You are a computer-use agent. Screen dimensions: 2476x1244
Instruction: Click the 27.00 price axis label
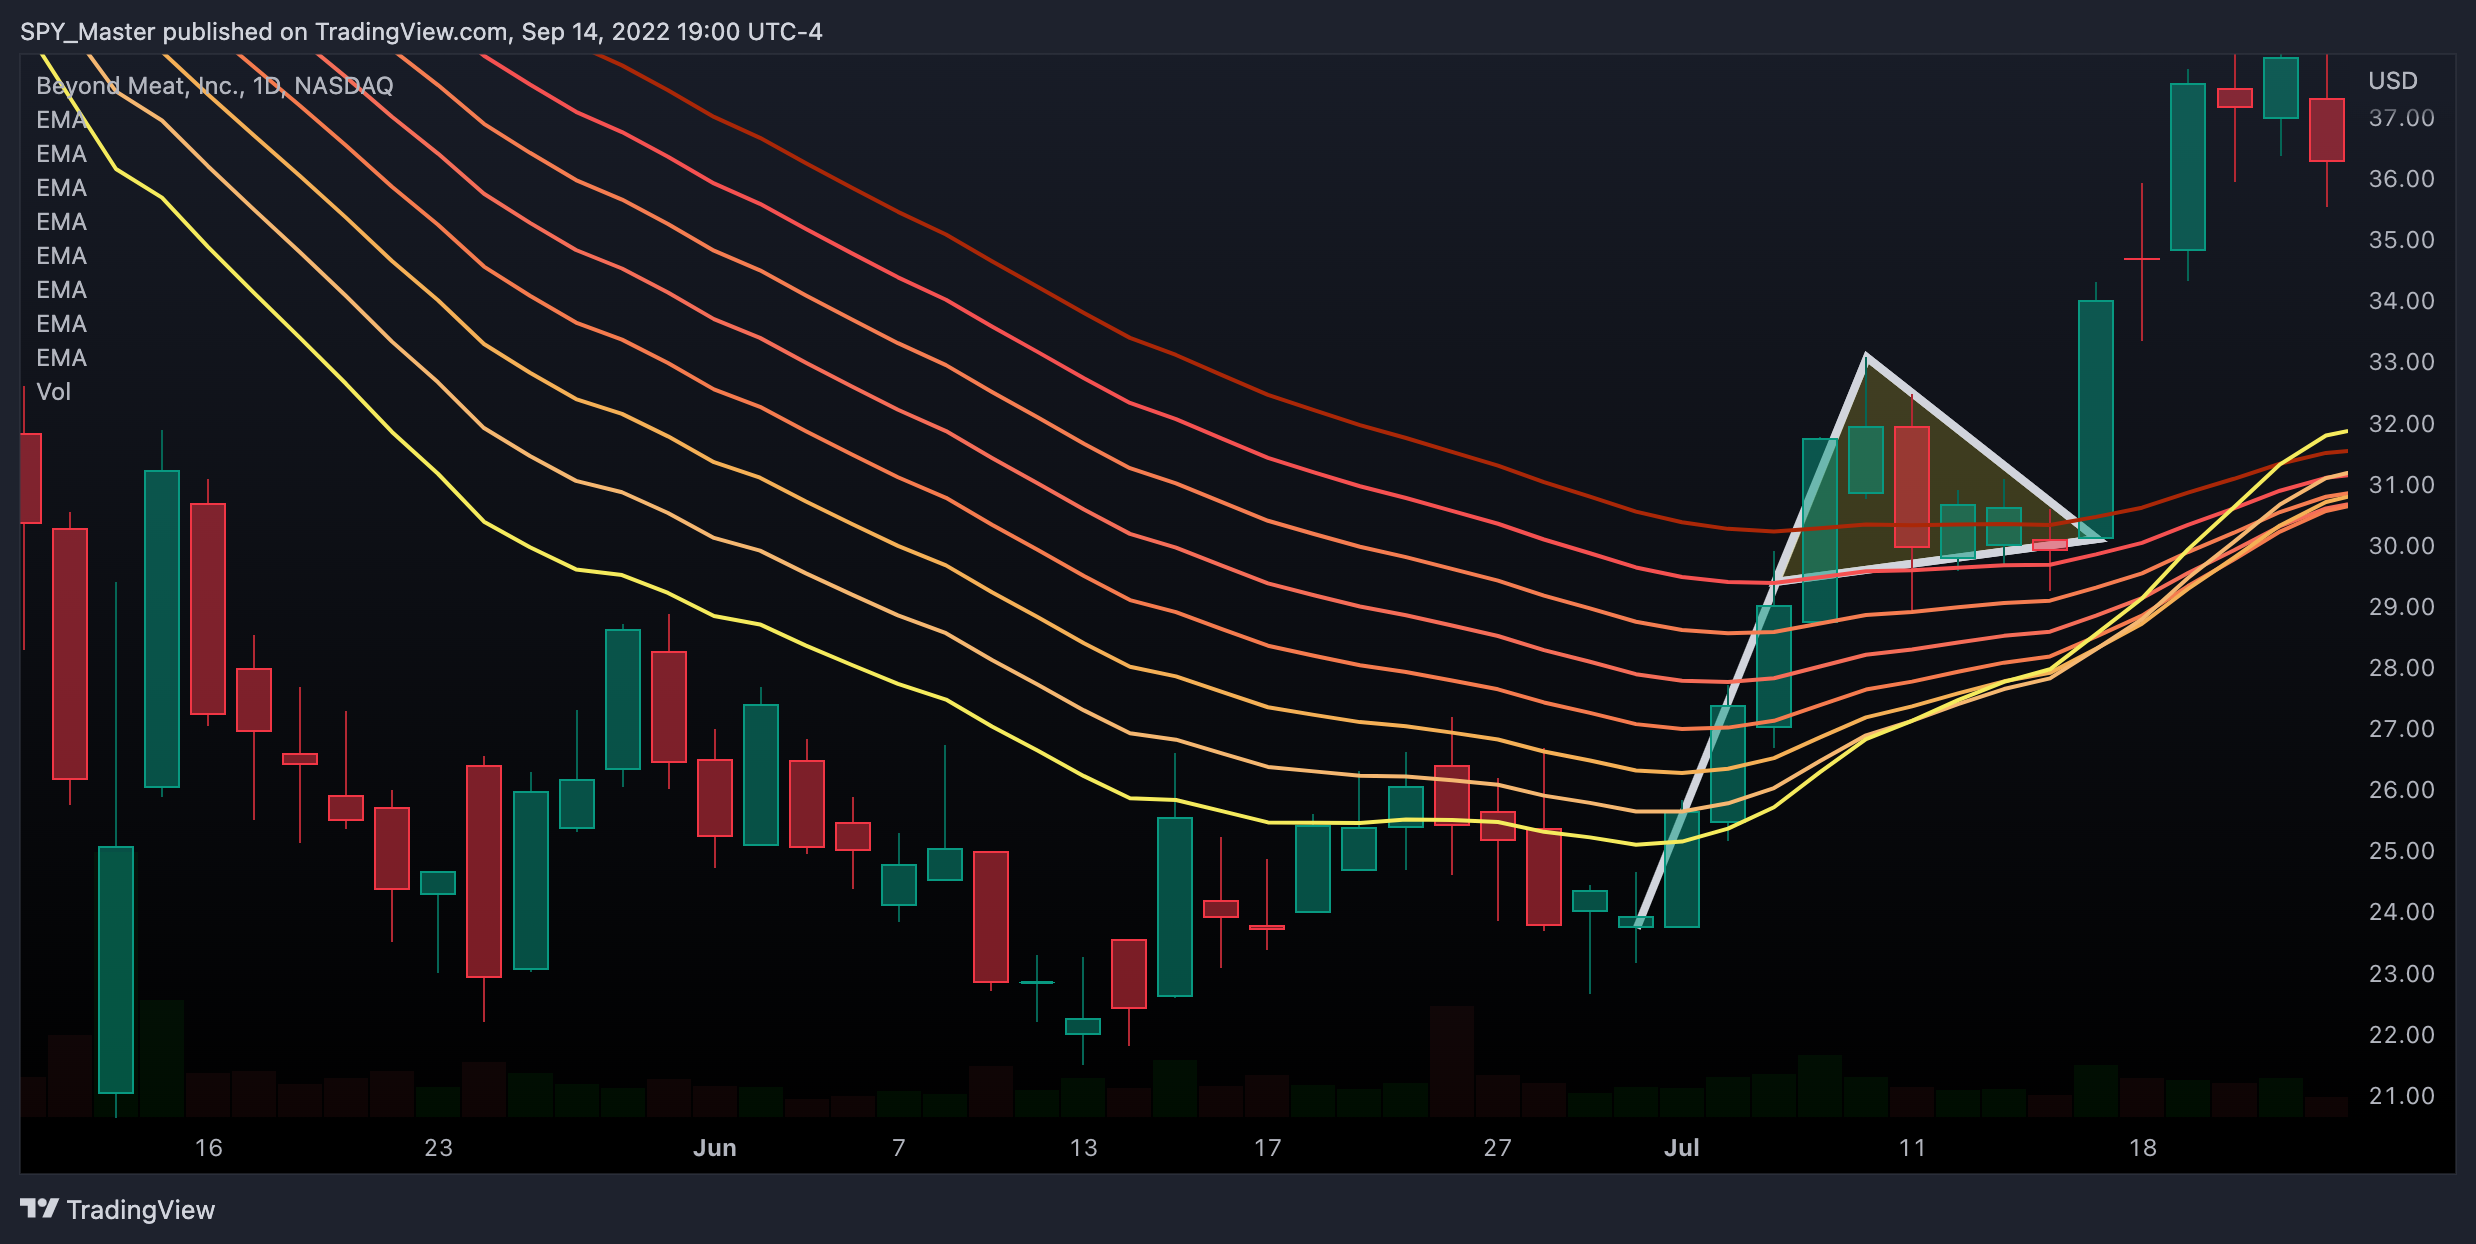(x=2402, y=729)
